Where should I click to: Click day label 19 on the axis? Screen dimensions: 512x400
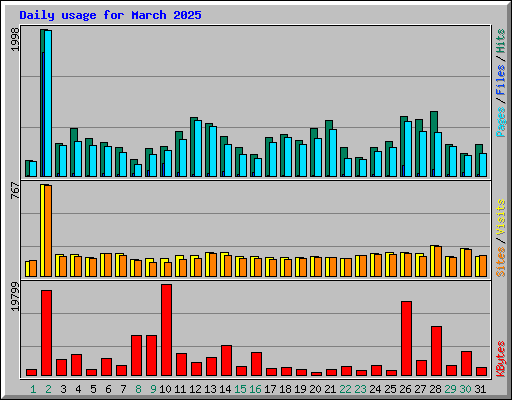coord(300,389)
